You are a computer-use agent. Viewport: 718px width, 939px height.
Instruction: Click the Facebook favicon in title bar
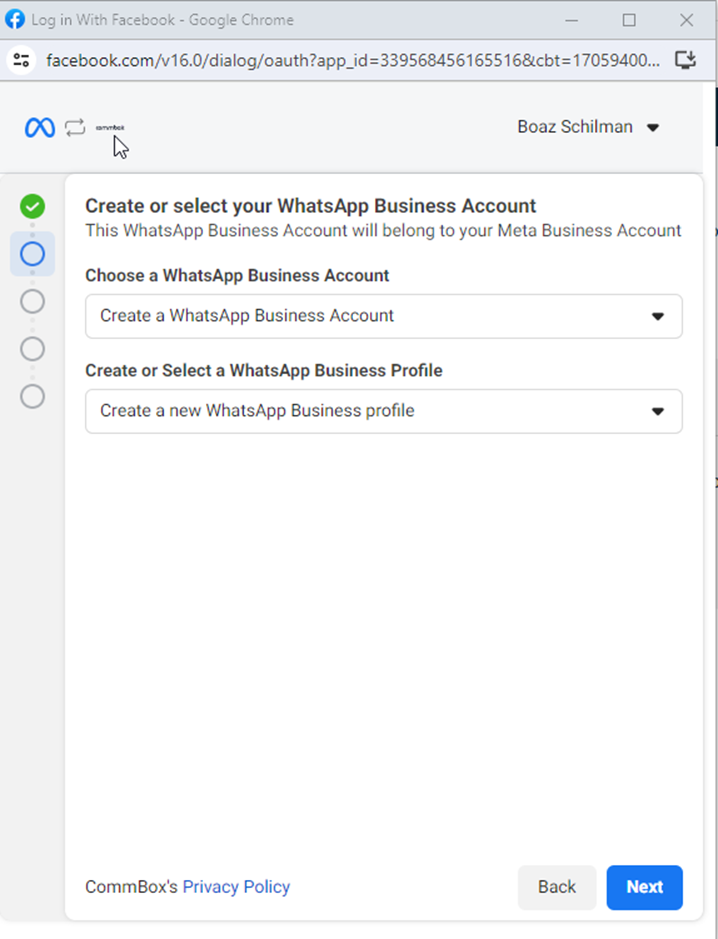pos(14,20)
